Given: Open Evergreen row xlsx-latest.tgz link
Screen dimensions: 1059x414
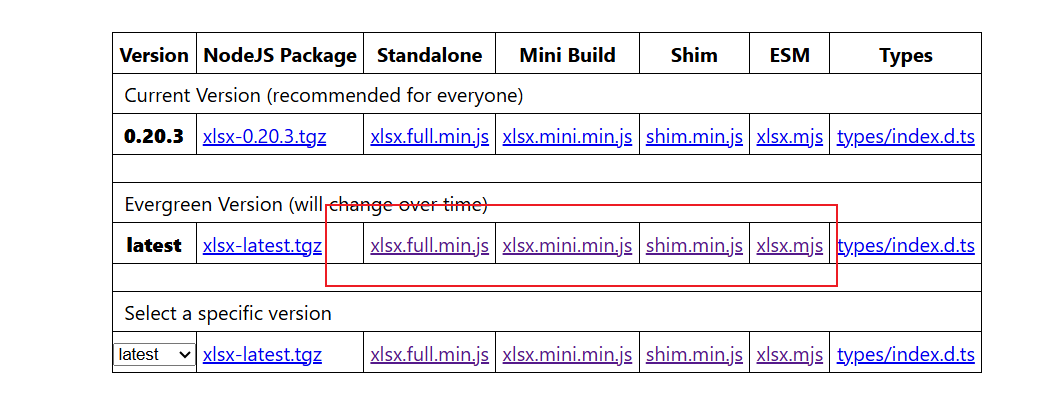Looking at the screenshot, I should pyautogui.click(x=262, y=246).
